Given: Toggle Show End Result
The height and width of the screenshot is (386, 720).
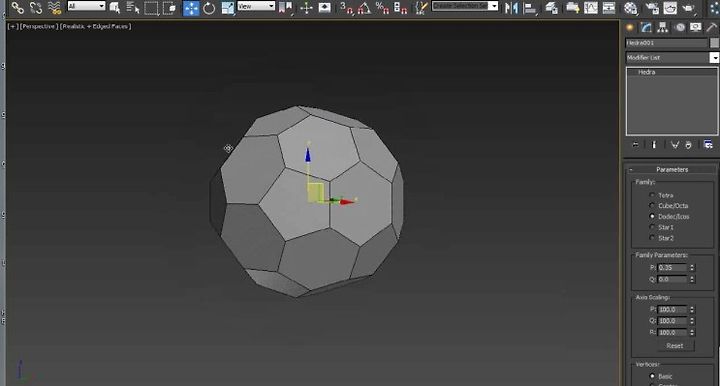Looking at the screenshot, I should (x=654, y=145).
